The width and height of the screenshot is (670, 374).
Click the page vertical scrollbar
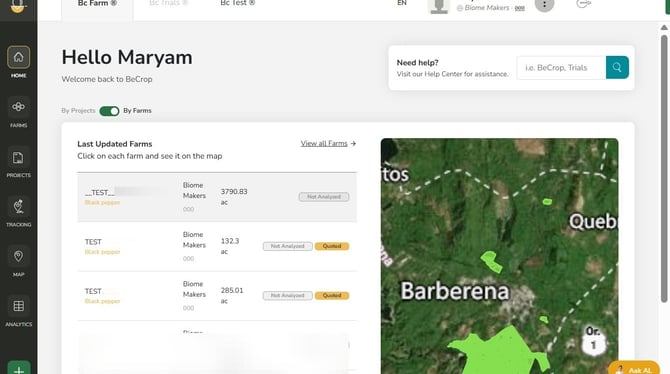pyautogui.click(x=664, y=168)
